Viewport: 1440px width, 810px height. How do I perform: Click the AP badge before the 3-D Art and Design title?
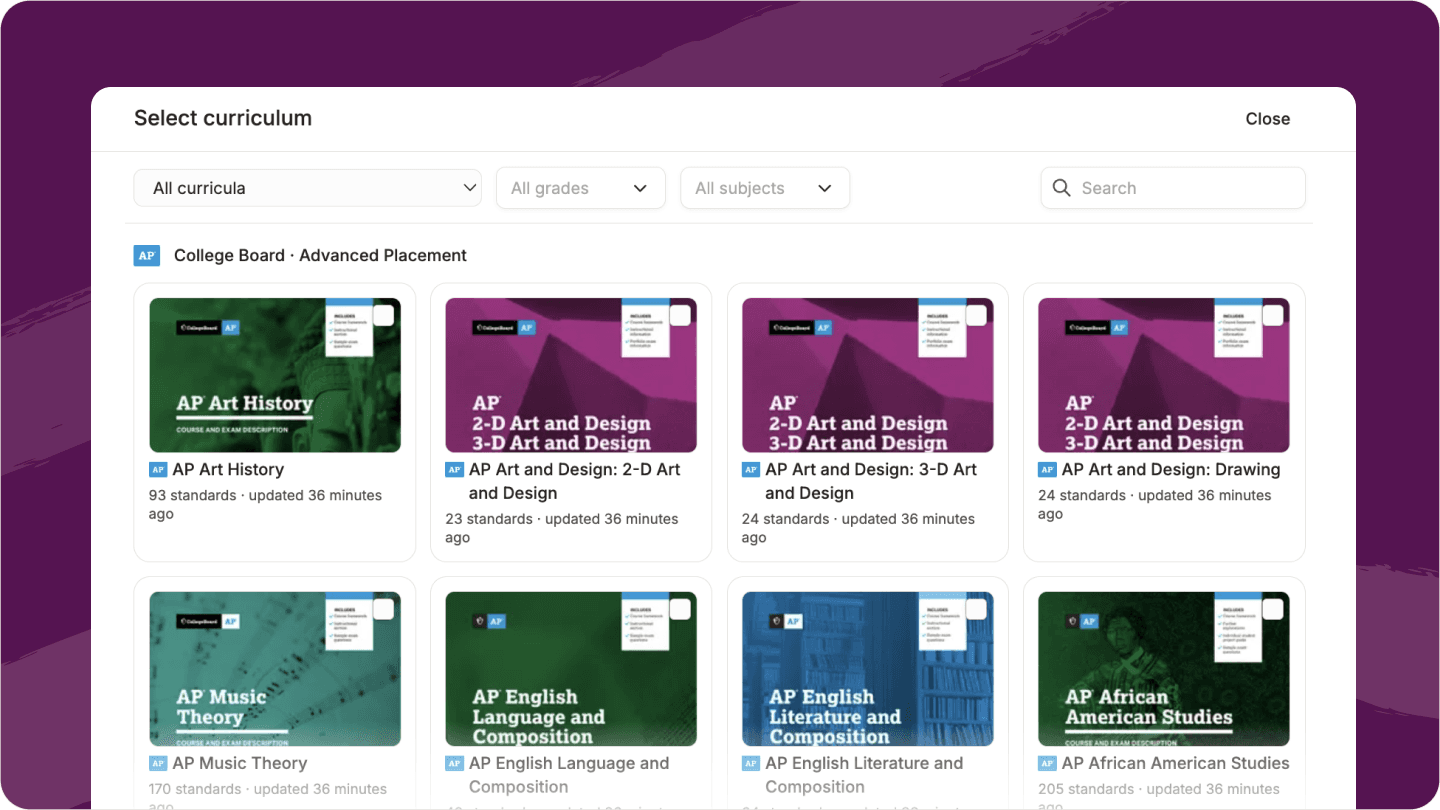(750, 469)
